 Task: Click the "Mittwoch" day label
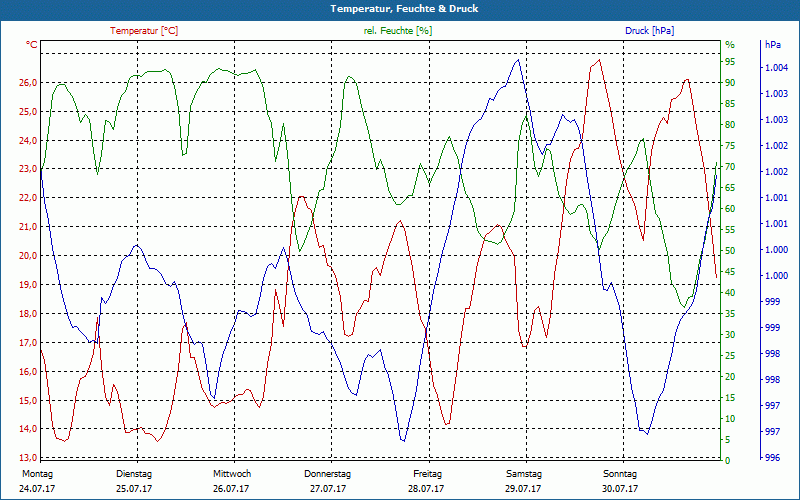click(232, 474)
